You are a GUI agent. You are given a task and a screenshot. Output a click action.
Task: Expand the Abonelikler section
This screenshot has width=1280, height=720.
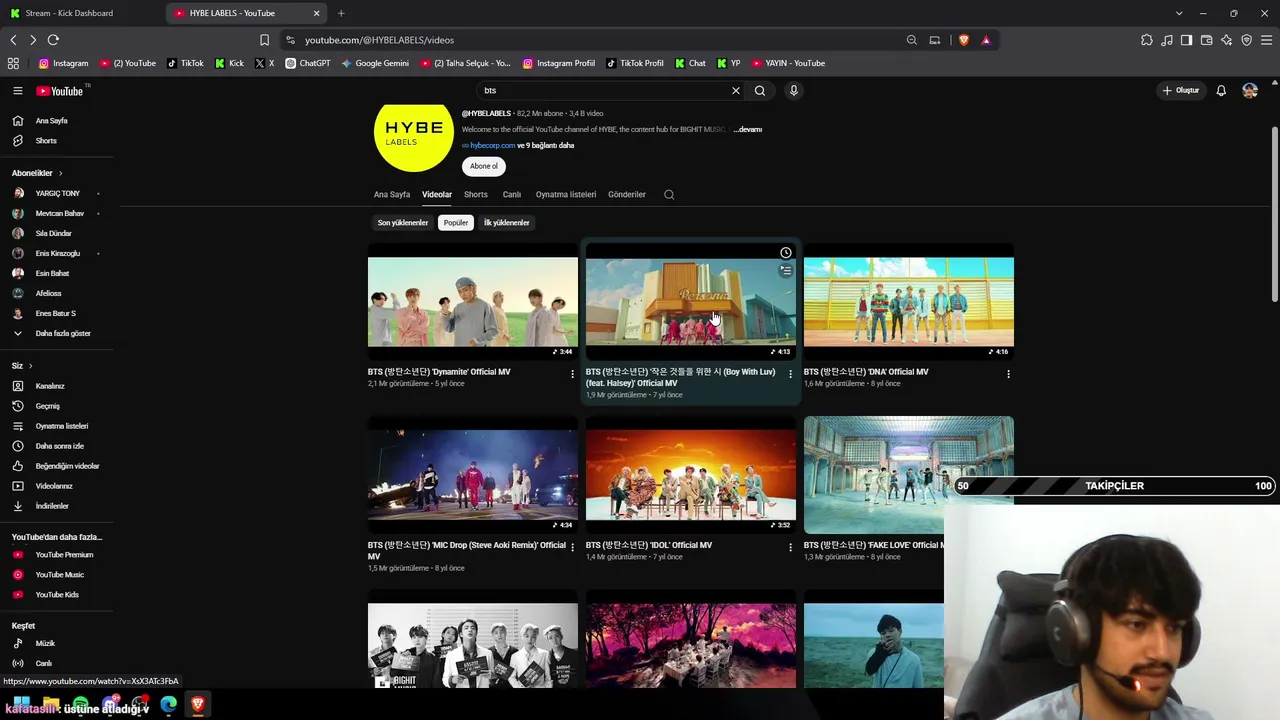tap(37, 173)
